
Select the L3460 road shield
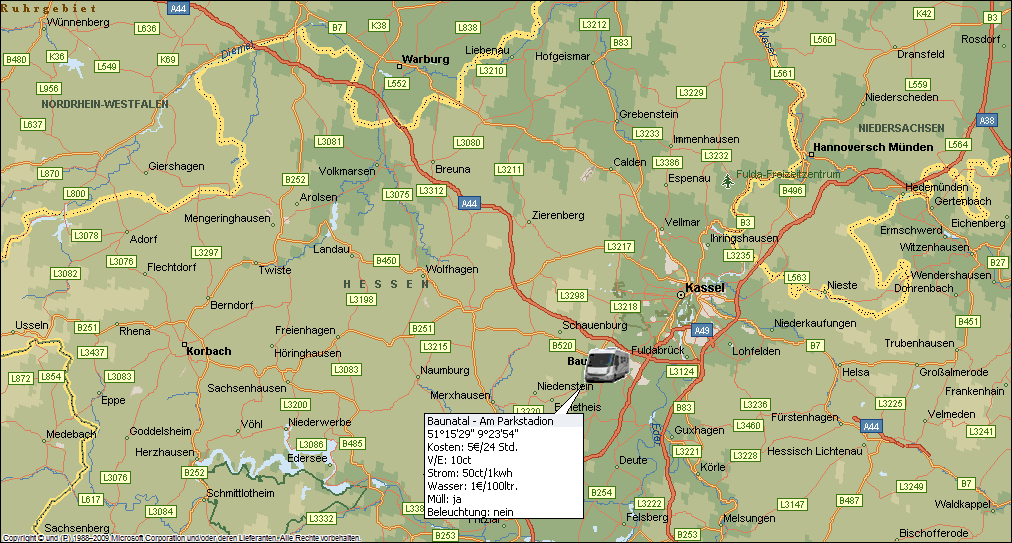pos(748,425)
